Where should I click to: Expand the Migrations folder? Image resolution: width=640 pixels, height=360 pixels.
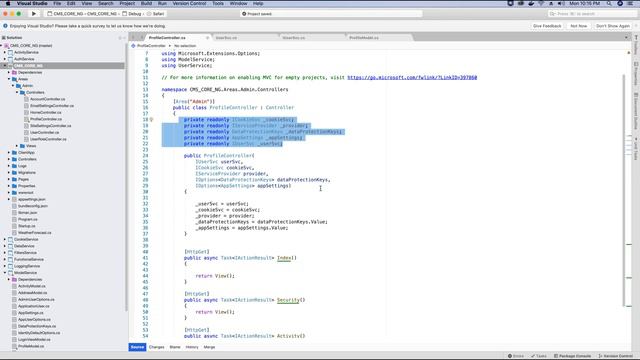click(9, 172)
